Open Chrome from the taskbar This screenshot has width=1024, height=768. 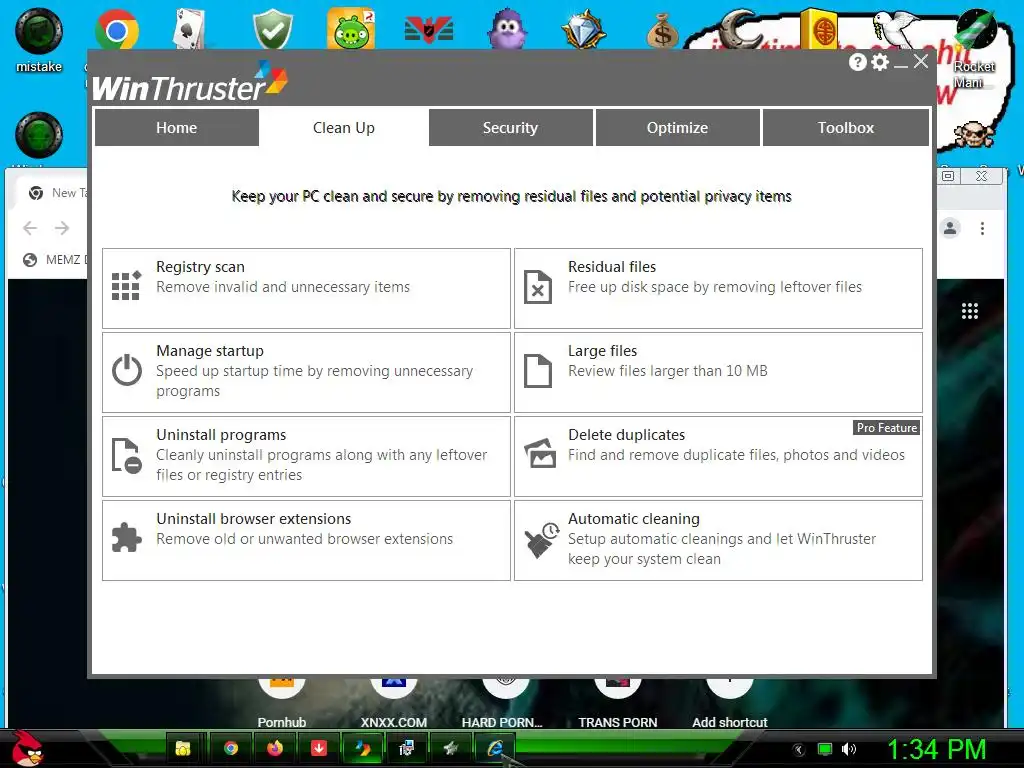click(x=231, y=748)
